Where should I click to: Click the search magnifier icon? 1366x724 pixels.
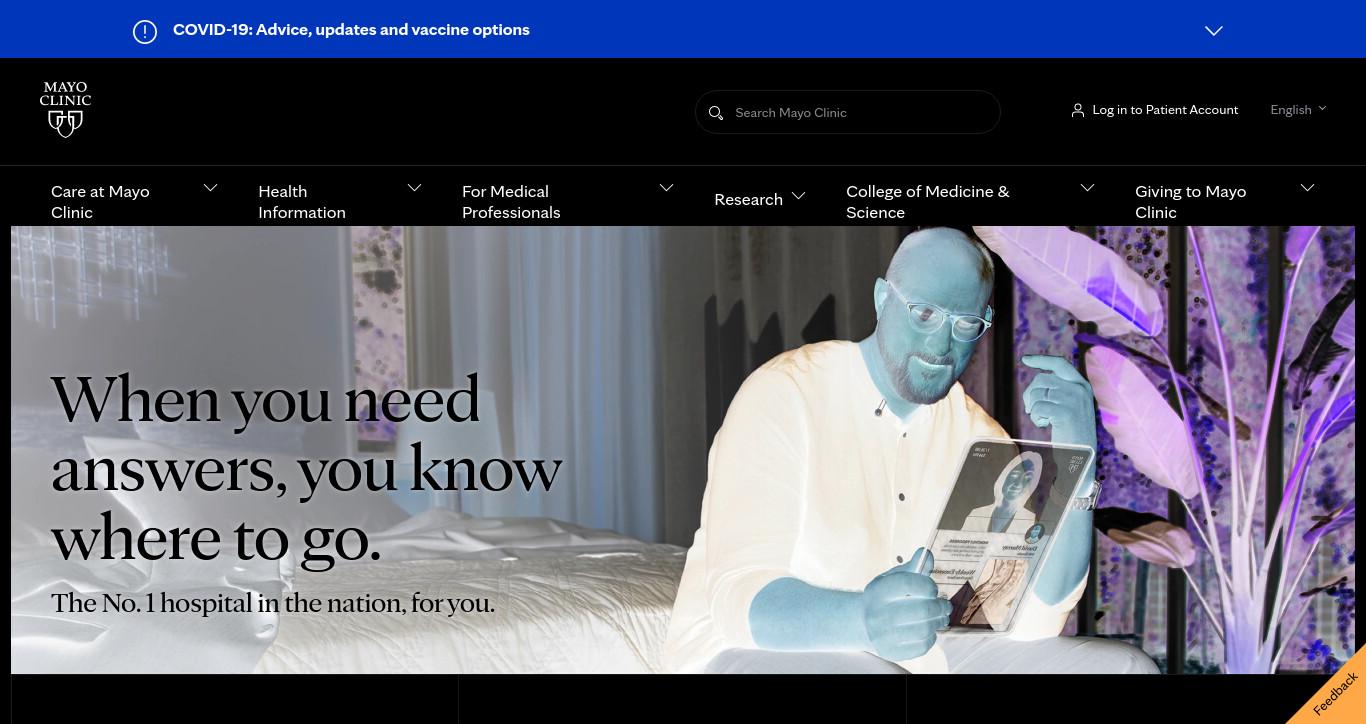(x=716, y=113)
